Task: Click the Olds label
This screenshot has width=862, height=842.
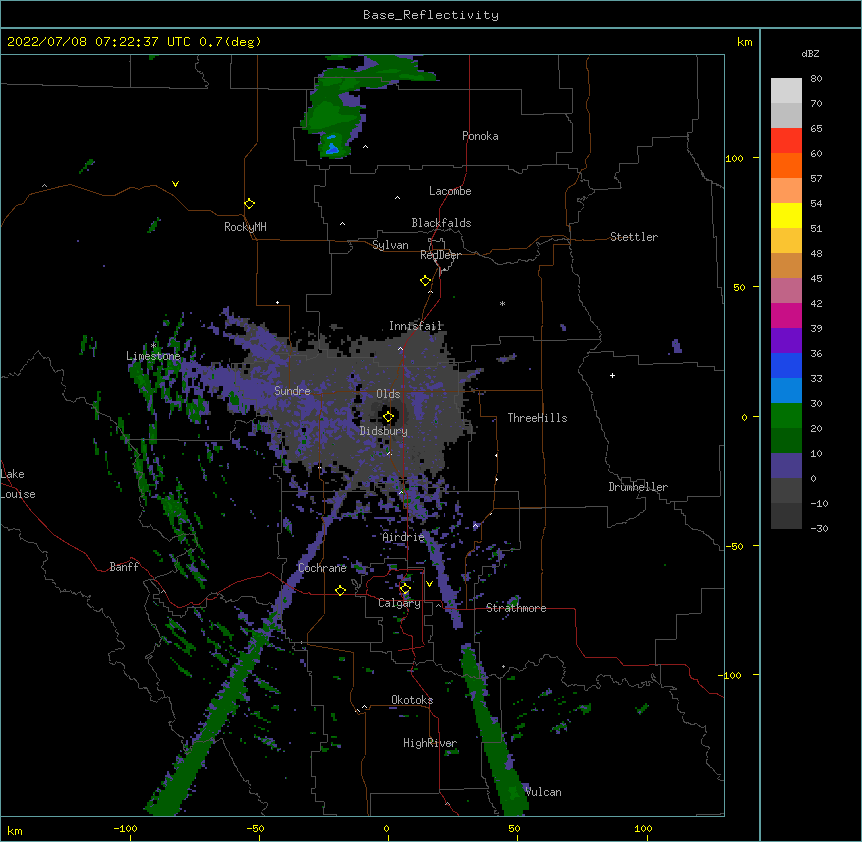Action: point(388,394)
